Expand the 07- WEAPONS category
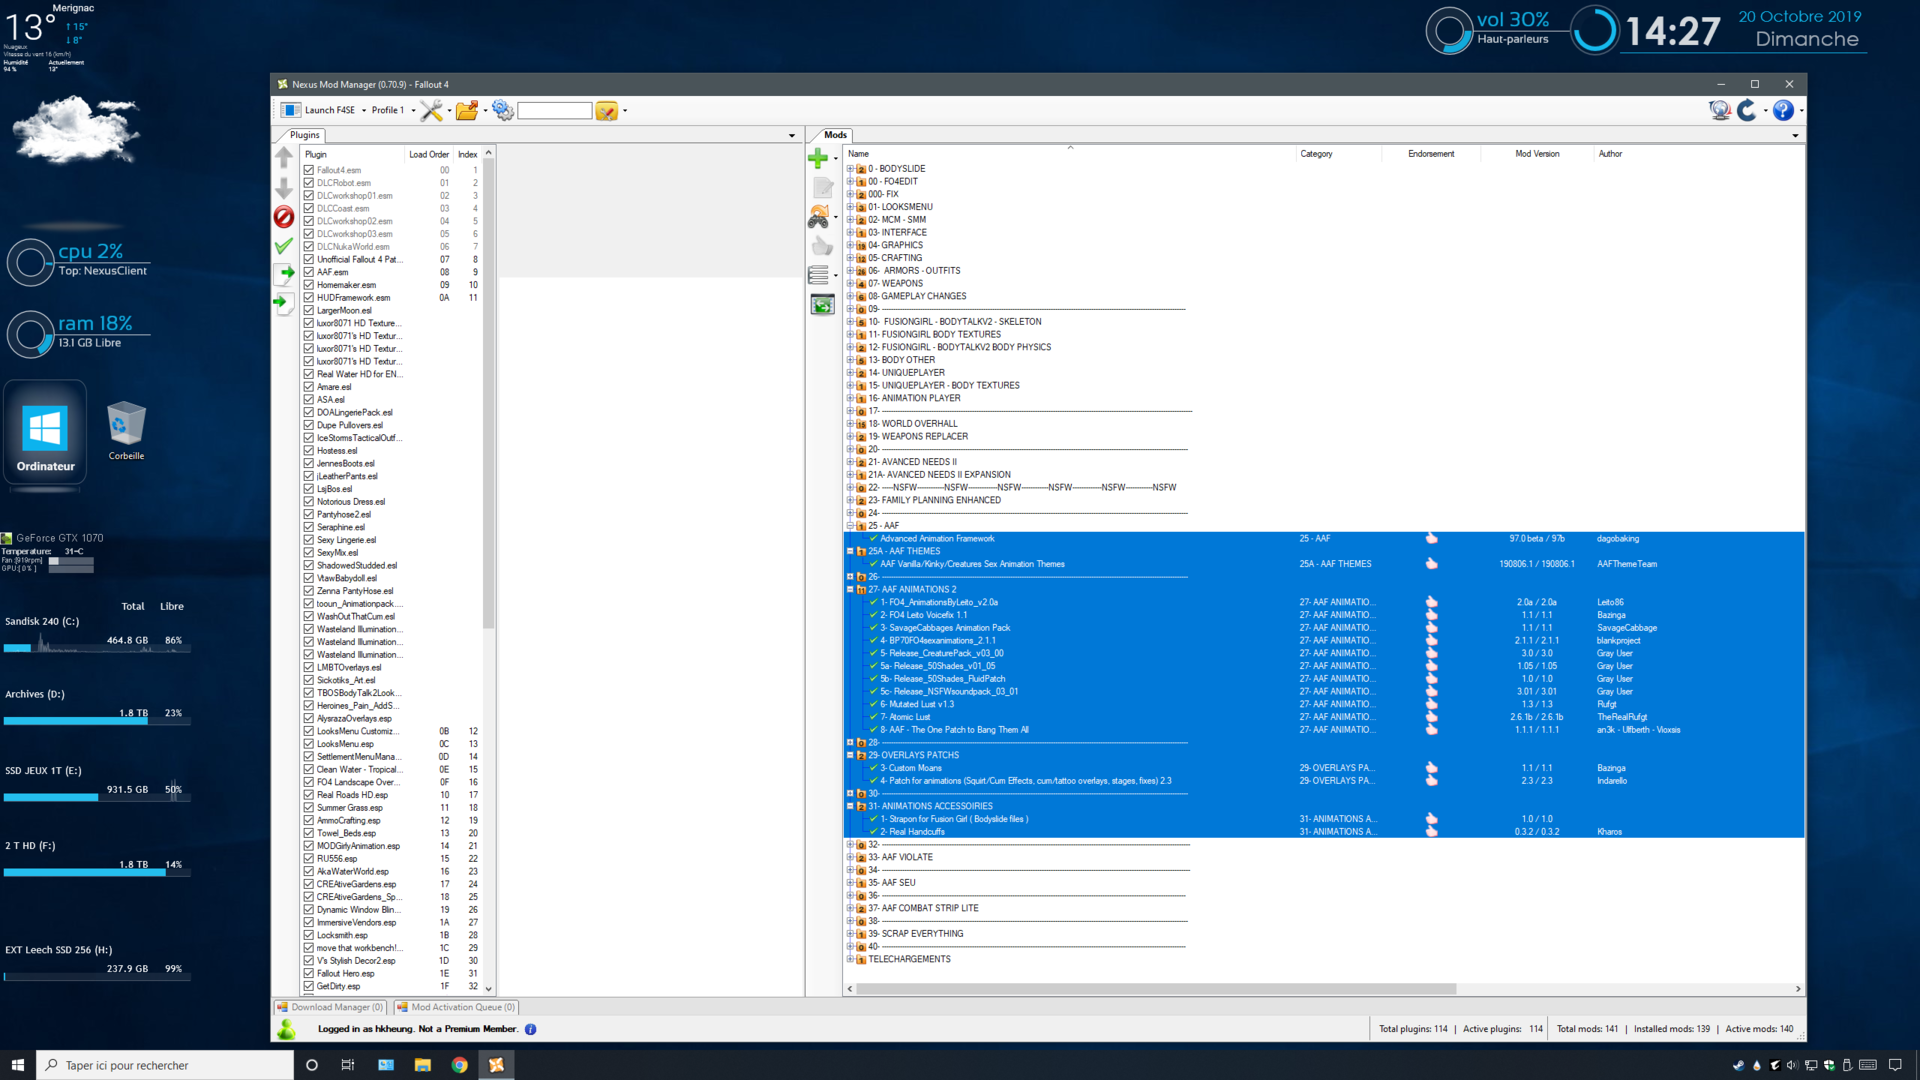The width and height of the screenshot is (1920, 1080). coord(851,284)
